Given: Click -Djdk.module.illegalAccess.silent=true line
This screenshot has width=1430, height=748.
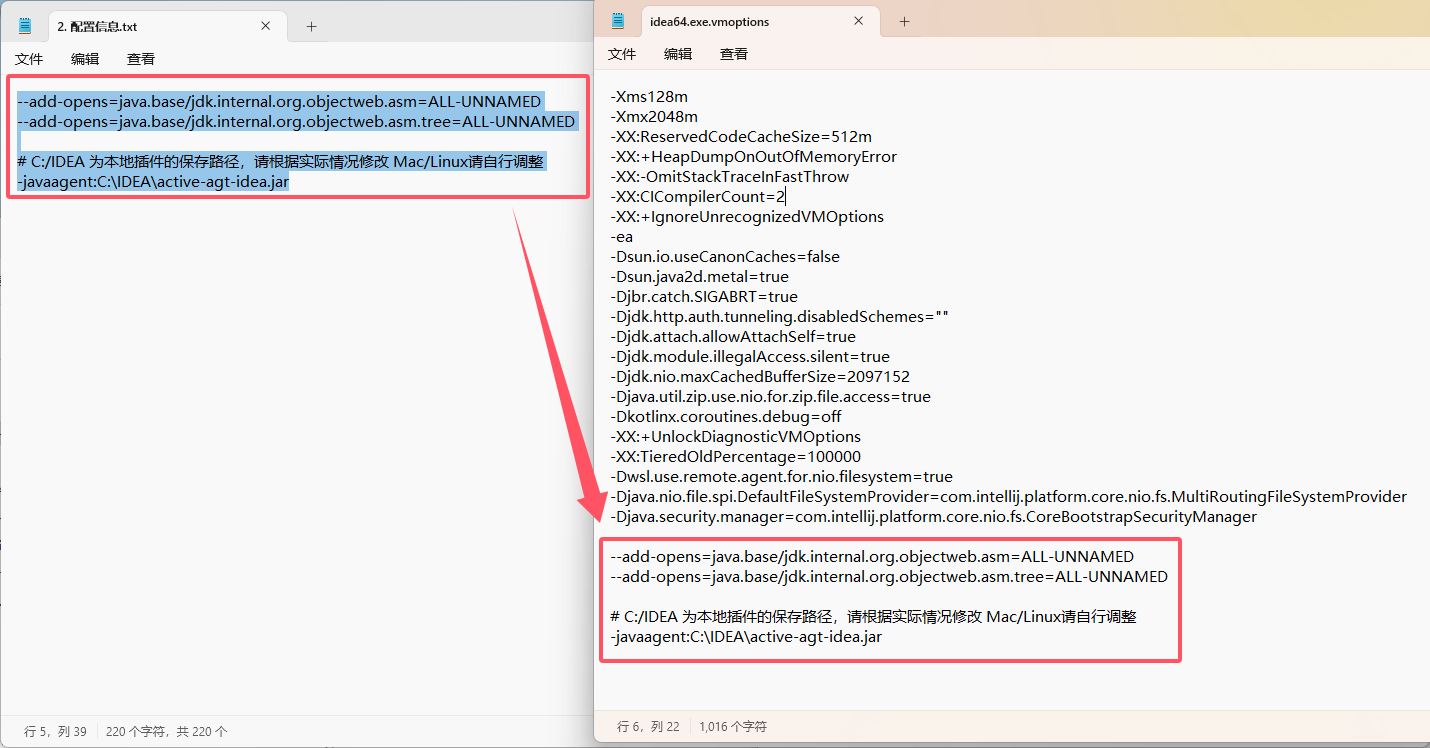Looking at the screenshot, I should [x=750, y=357].
